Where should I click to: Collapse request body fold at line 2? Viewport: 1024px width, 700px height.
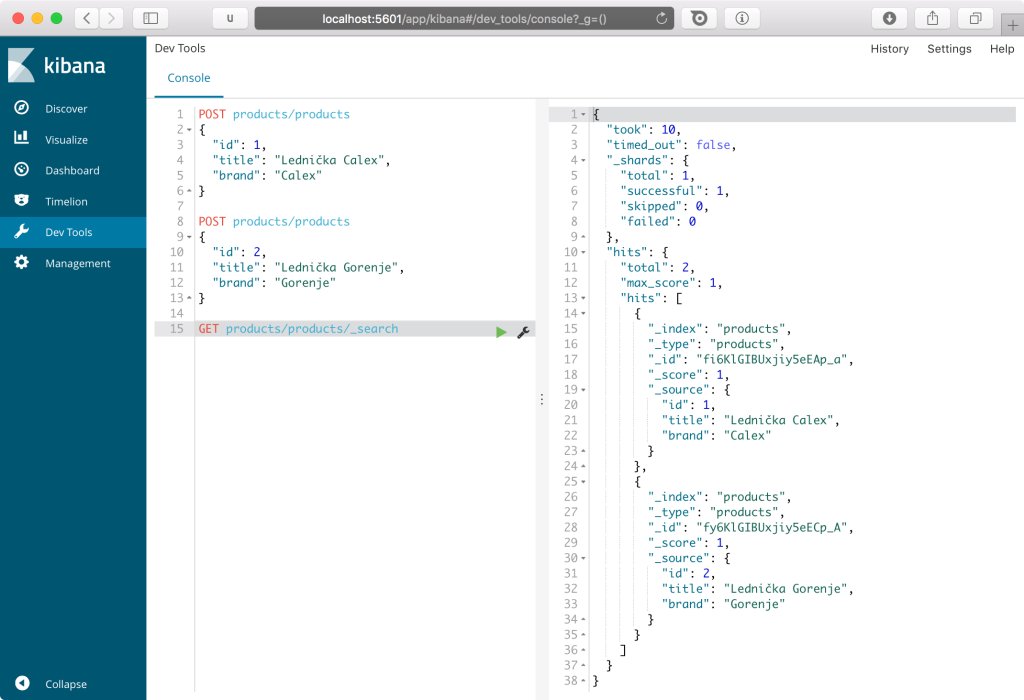189,130
